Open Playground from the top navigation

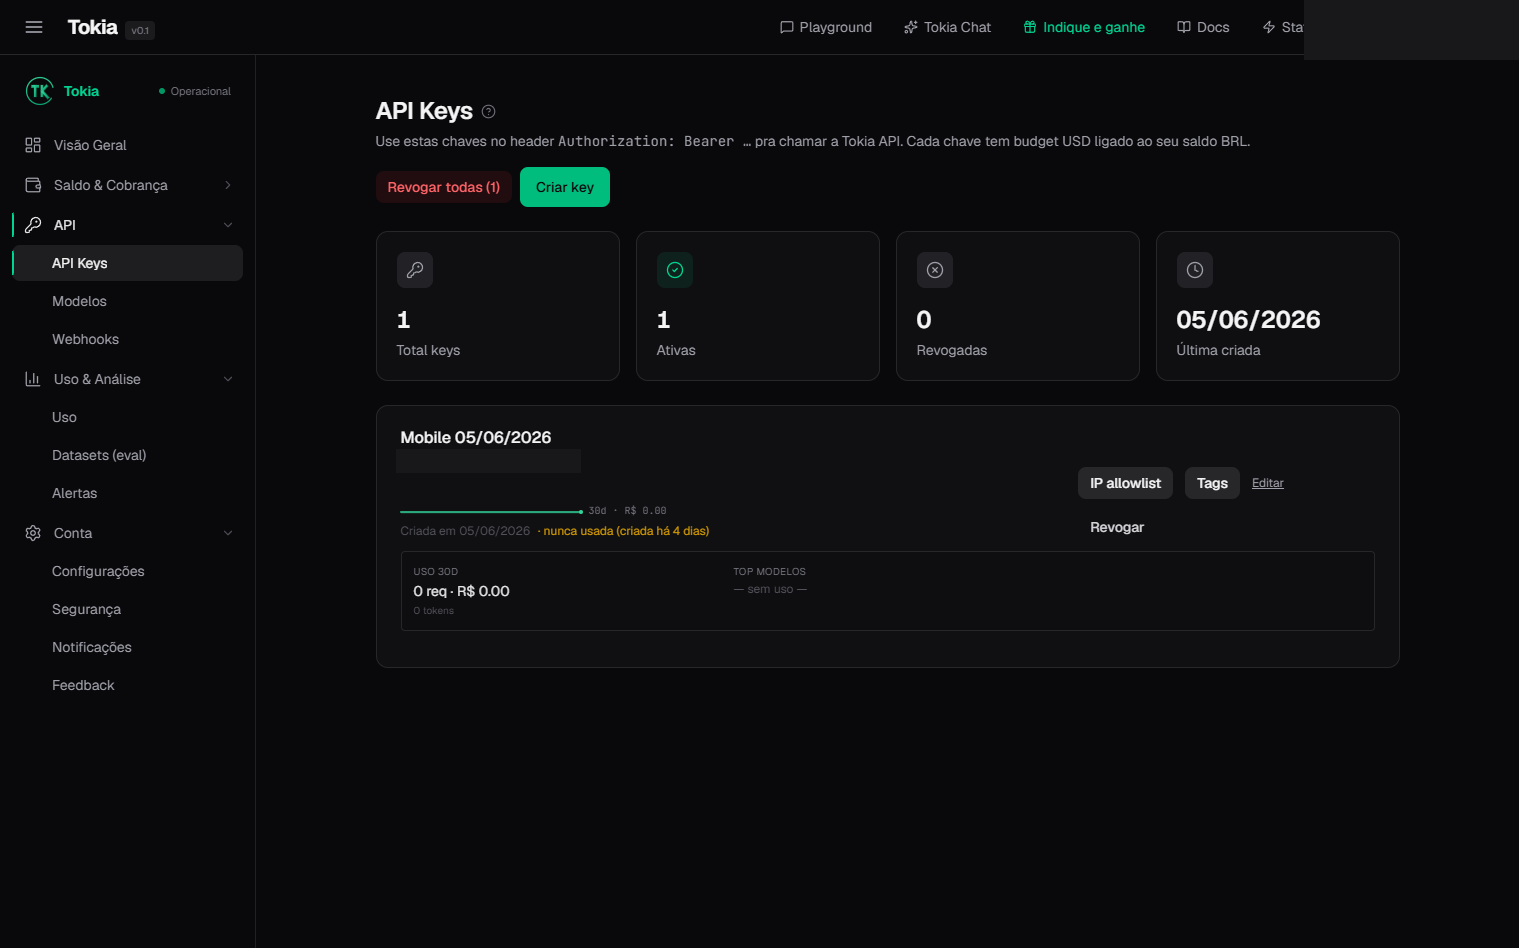[x=825, y=27]
